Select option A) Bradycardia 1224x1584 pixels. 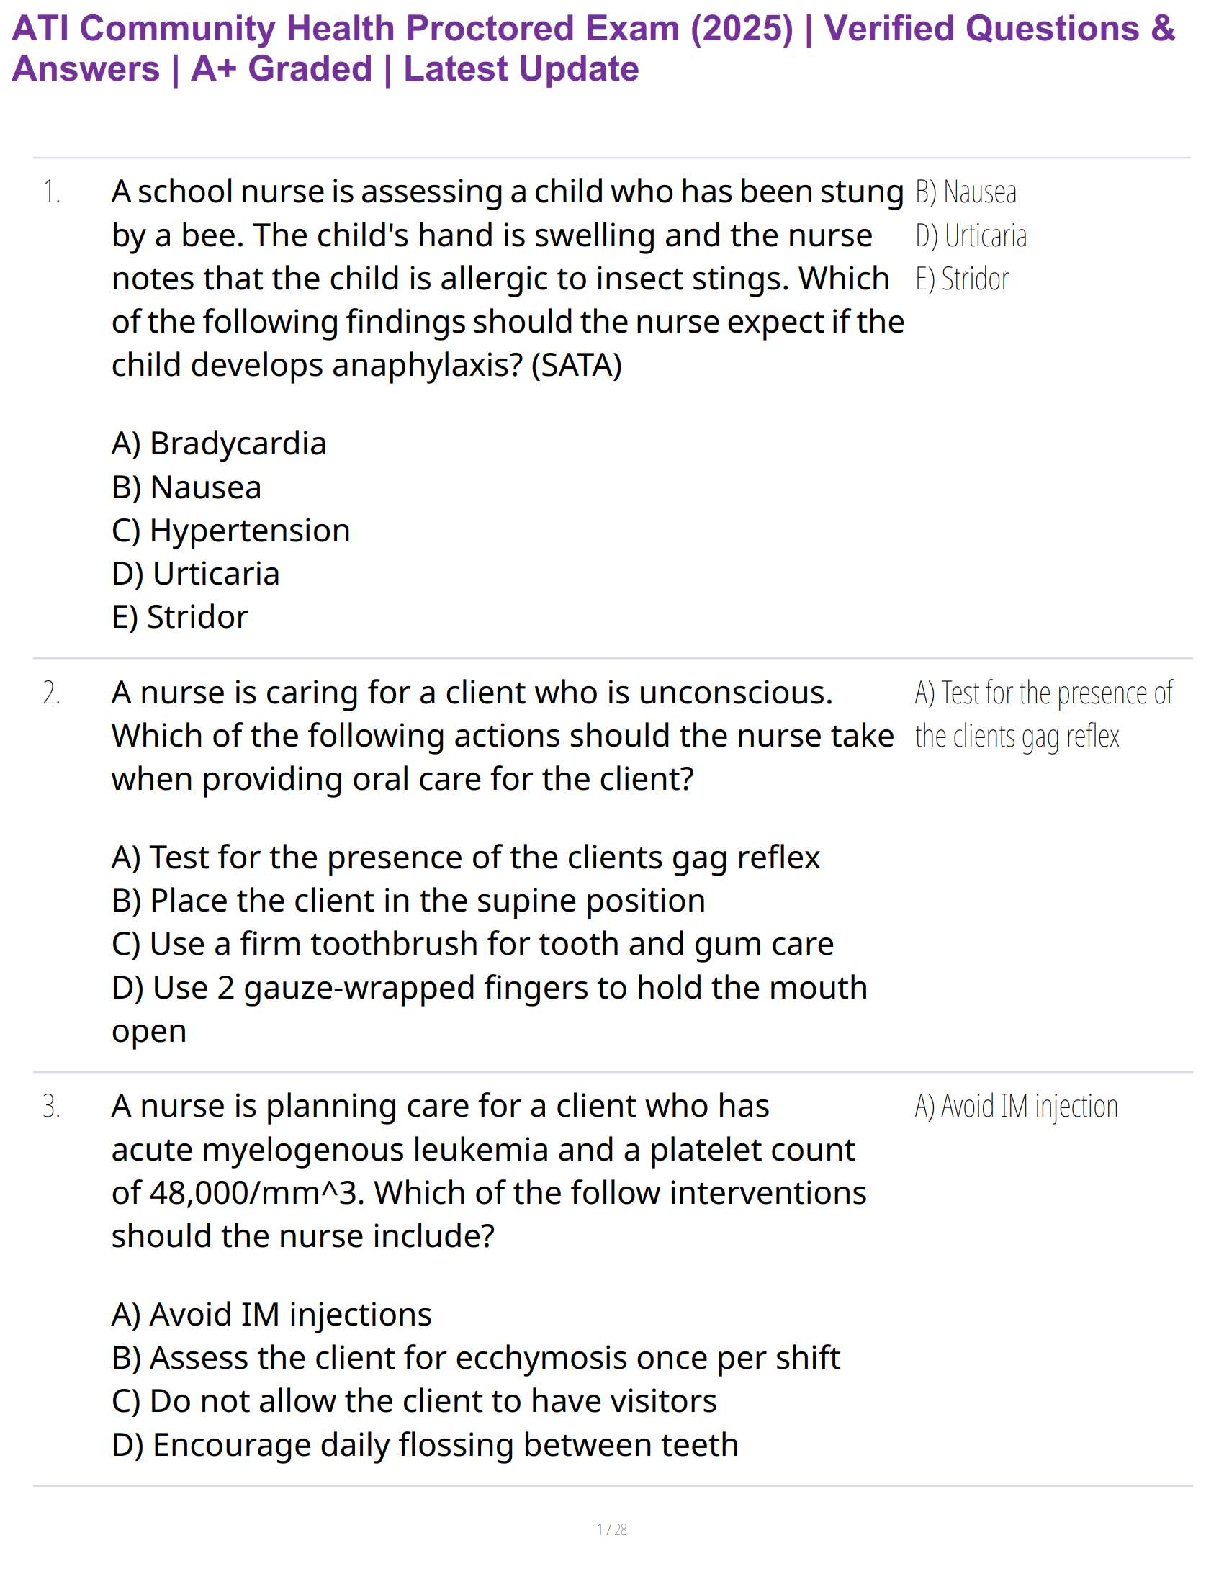click(219, 443)
